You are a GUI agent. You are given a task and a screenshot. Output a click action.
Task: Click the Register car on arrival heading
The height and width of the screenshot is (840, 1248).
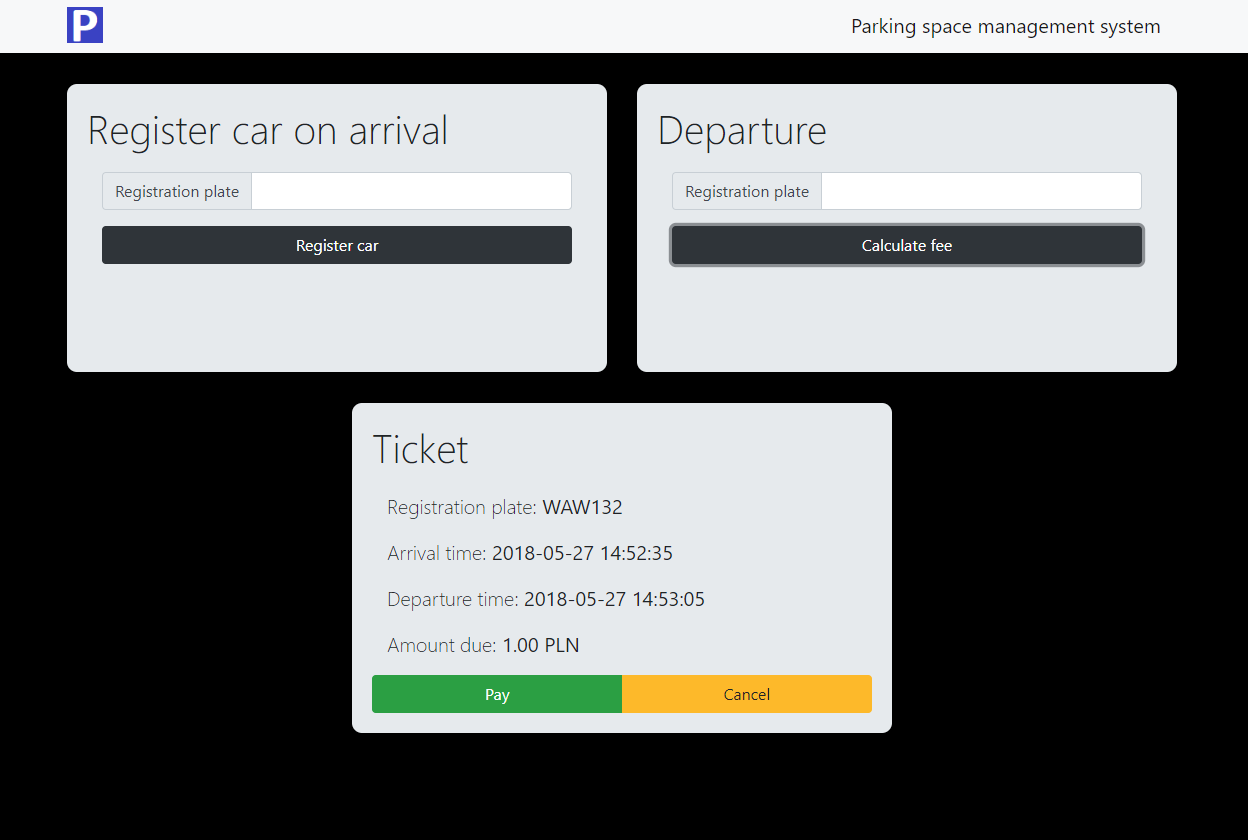tap(268, 131)
